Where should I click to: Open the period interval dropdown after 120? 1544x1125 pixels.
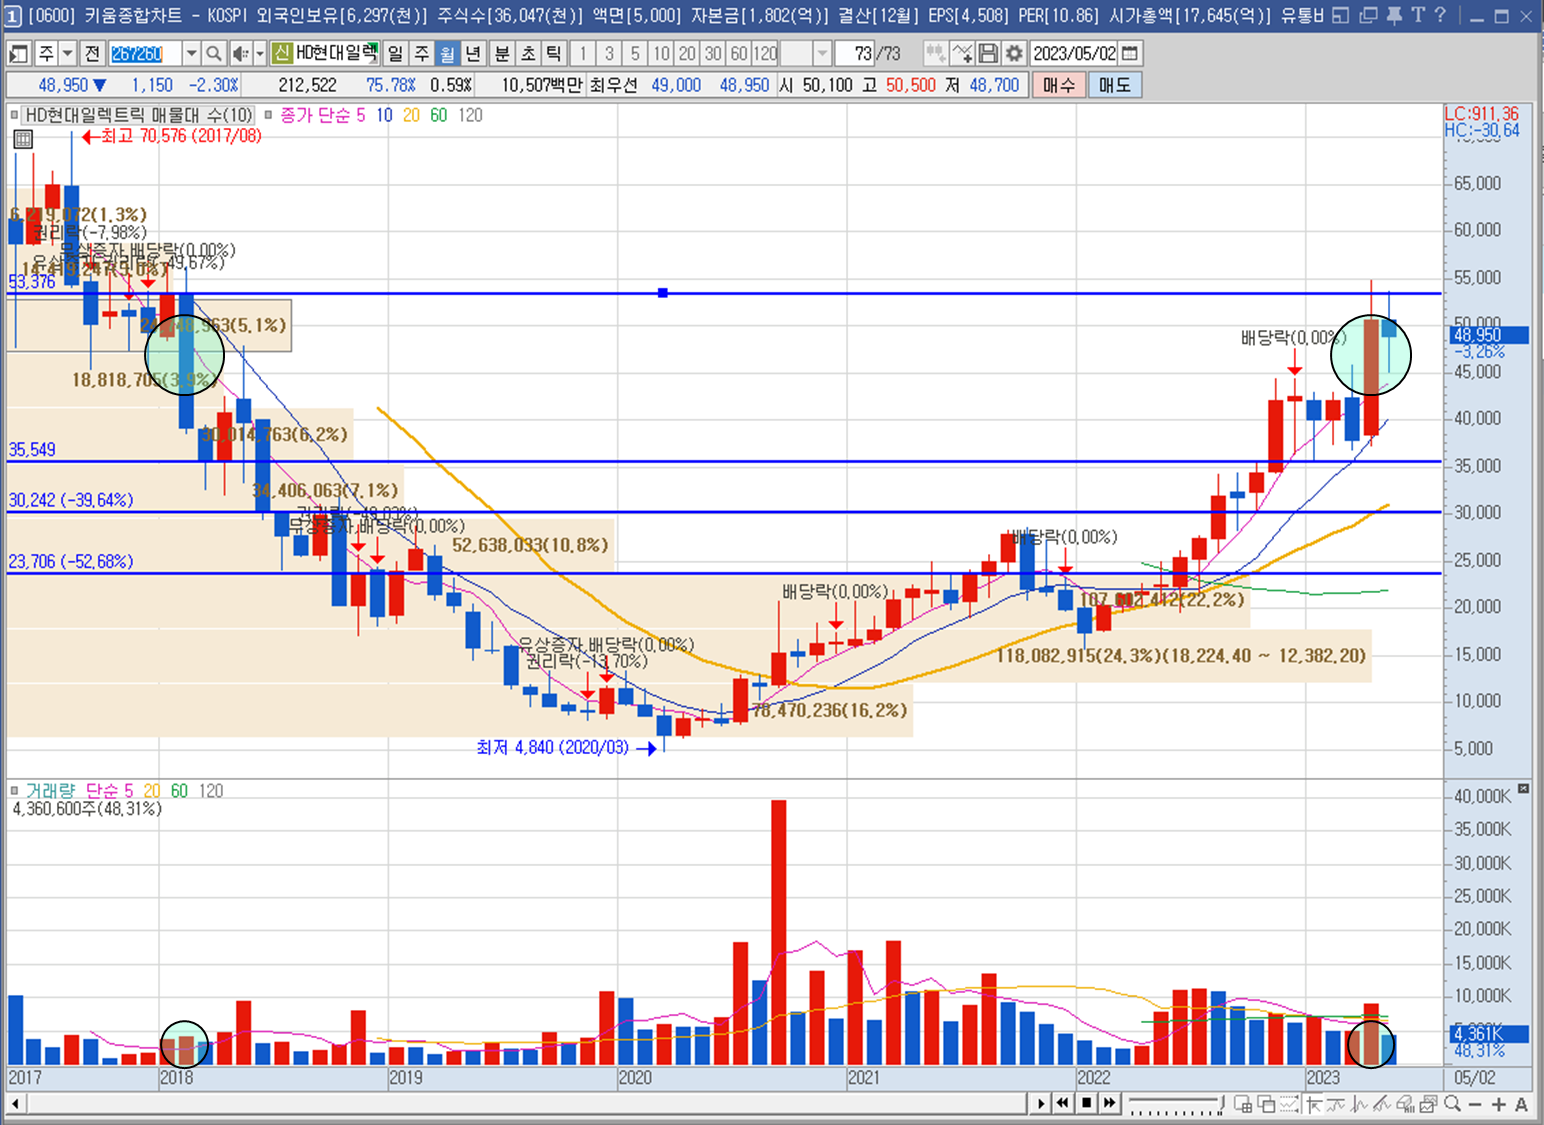pos(822,54)
